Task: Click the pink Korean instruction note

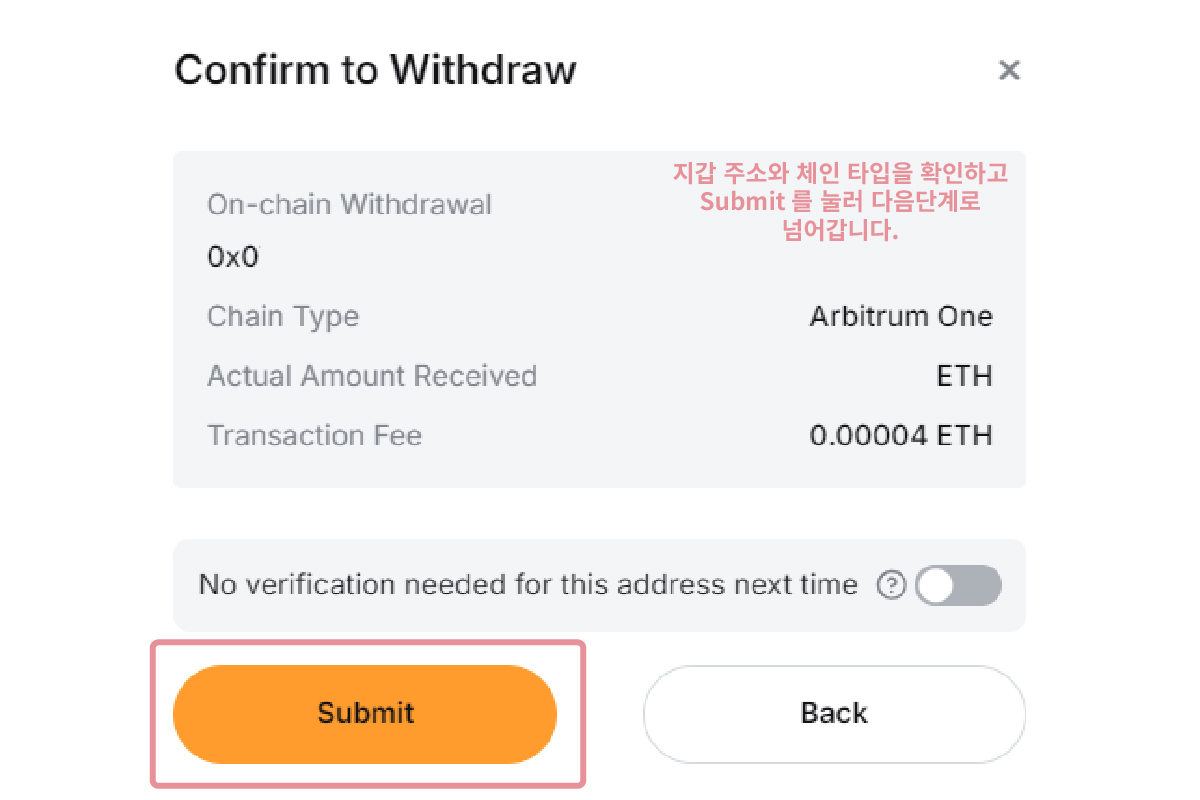Action: pyautogui.click(x=840, y=202)
